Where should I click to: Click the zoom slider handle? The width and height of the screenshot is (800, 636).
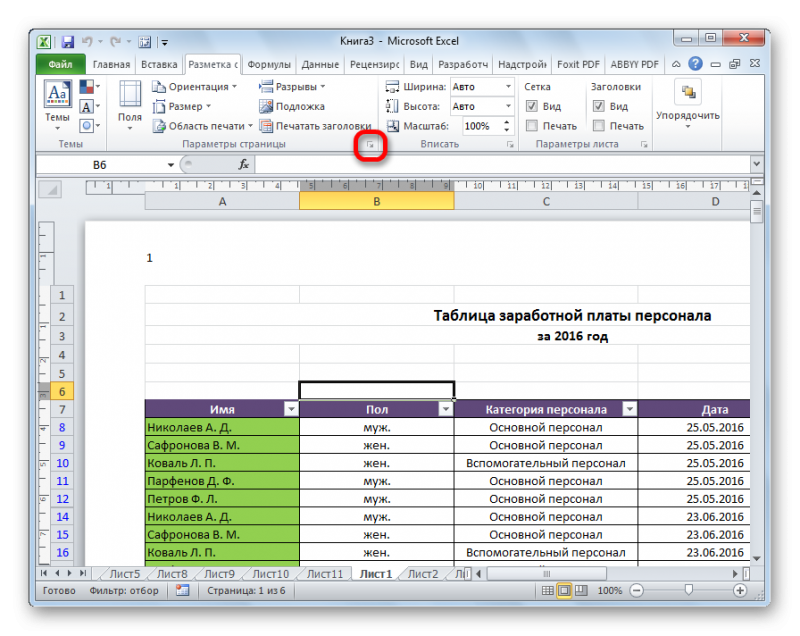[688, 590]
